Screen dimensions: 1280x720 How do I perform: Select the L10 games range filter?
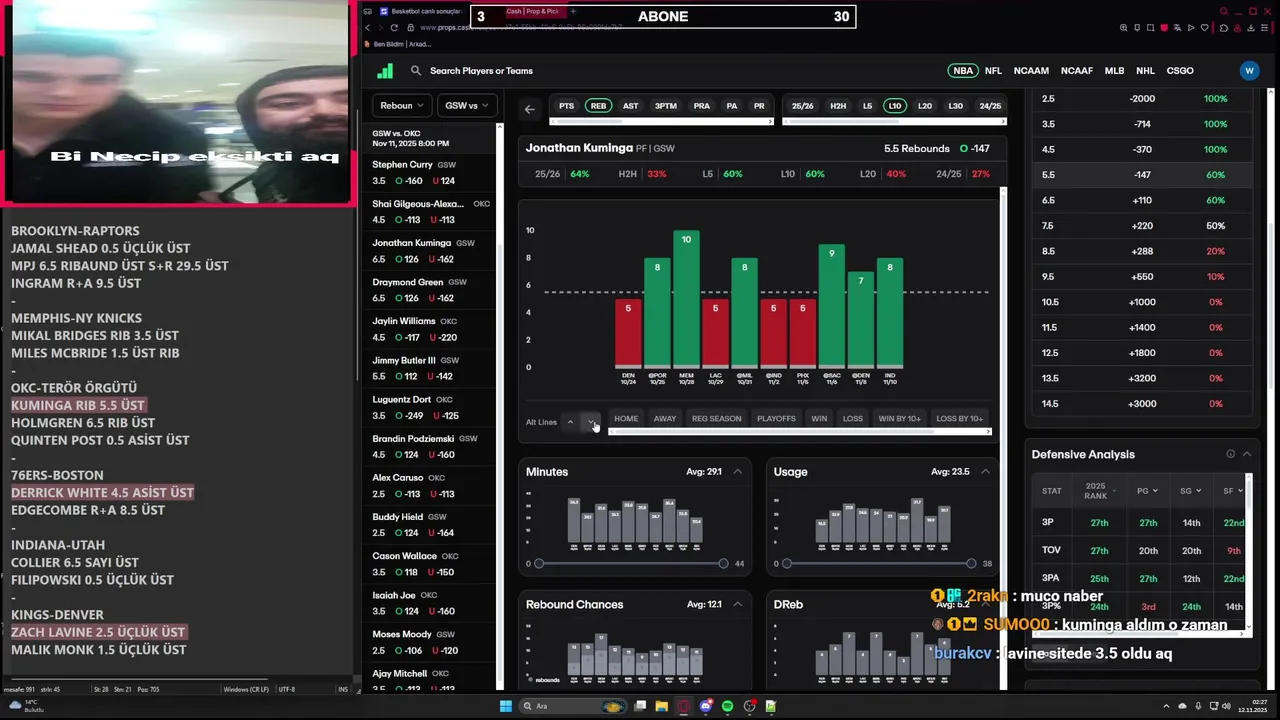tap(895, 106)
